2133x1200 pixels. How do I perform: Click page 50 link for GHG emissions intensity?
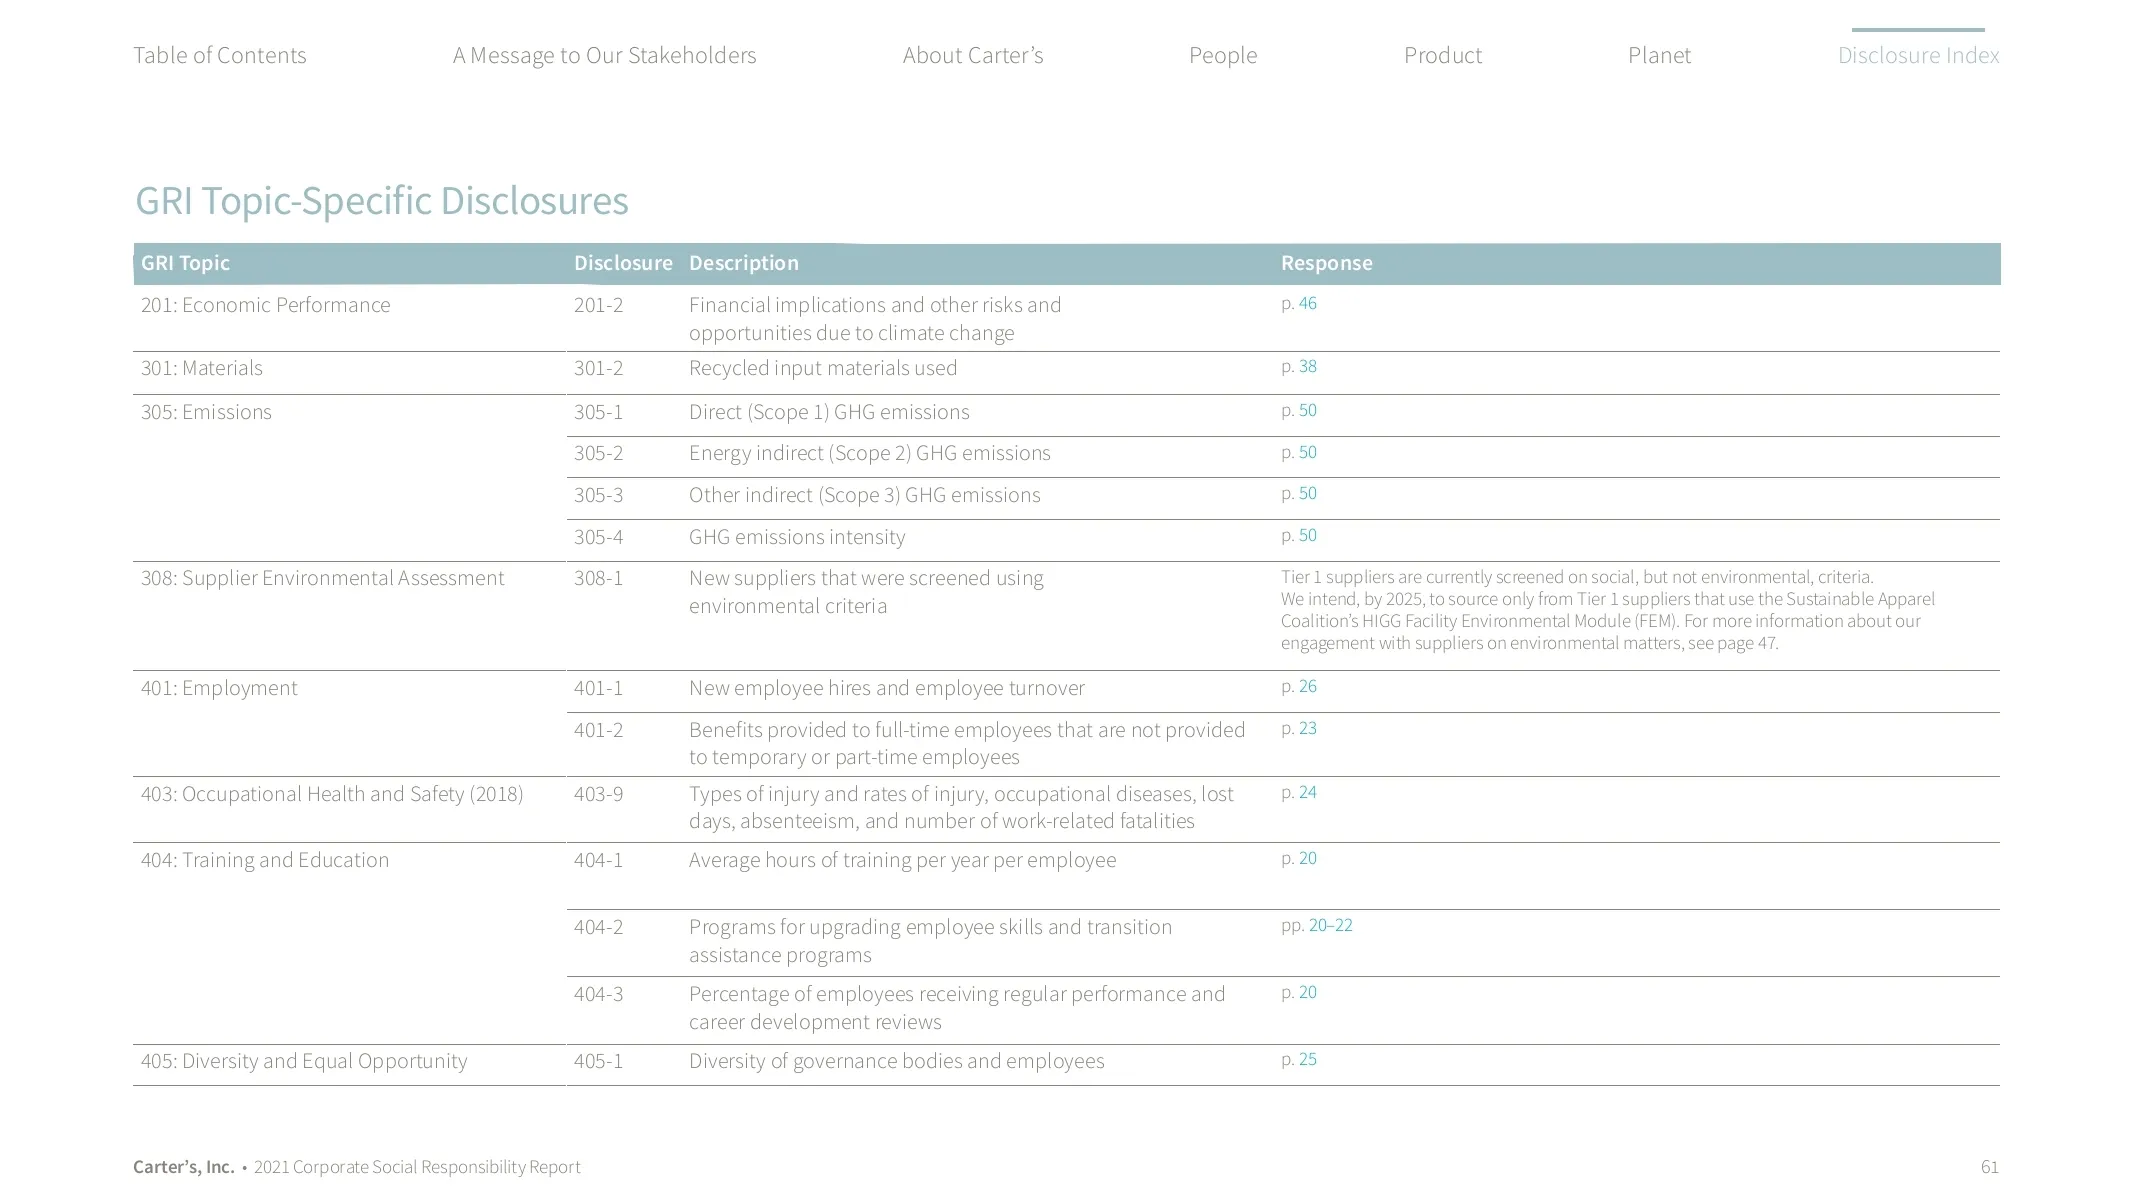point(1307,535)
